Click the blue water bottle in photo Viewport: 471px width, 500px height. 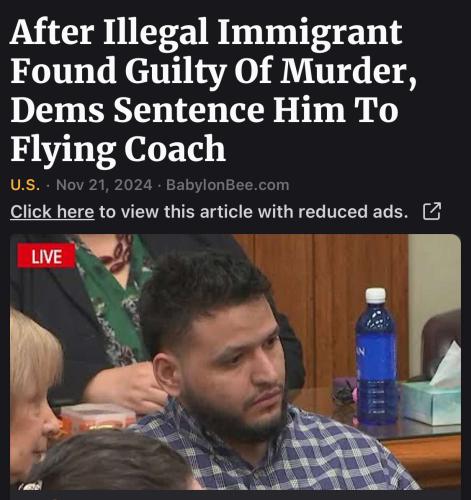point(376,357)
